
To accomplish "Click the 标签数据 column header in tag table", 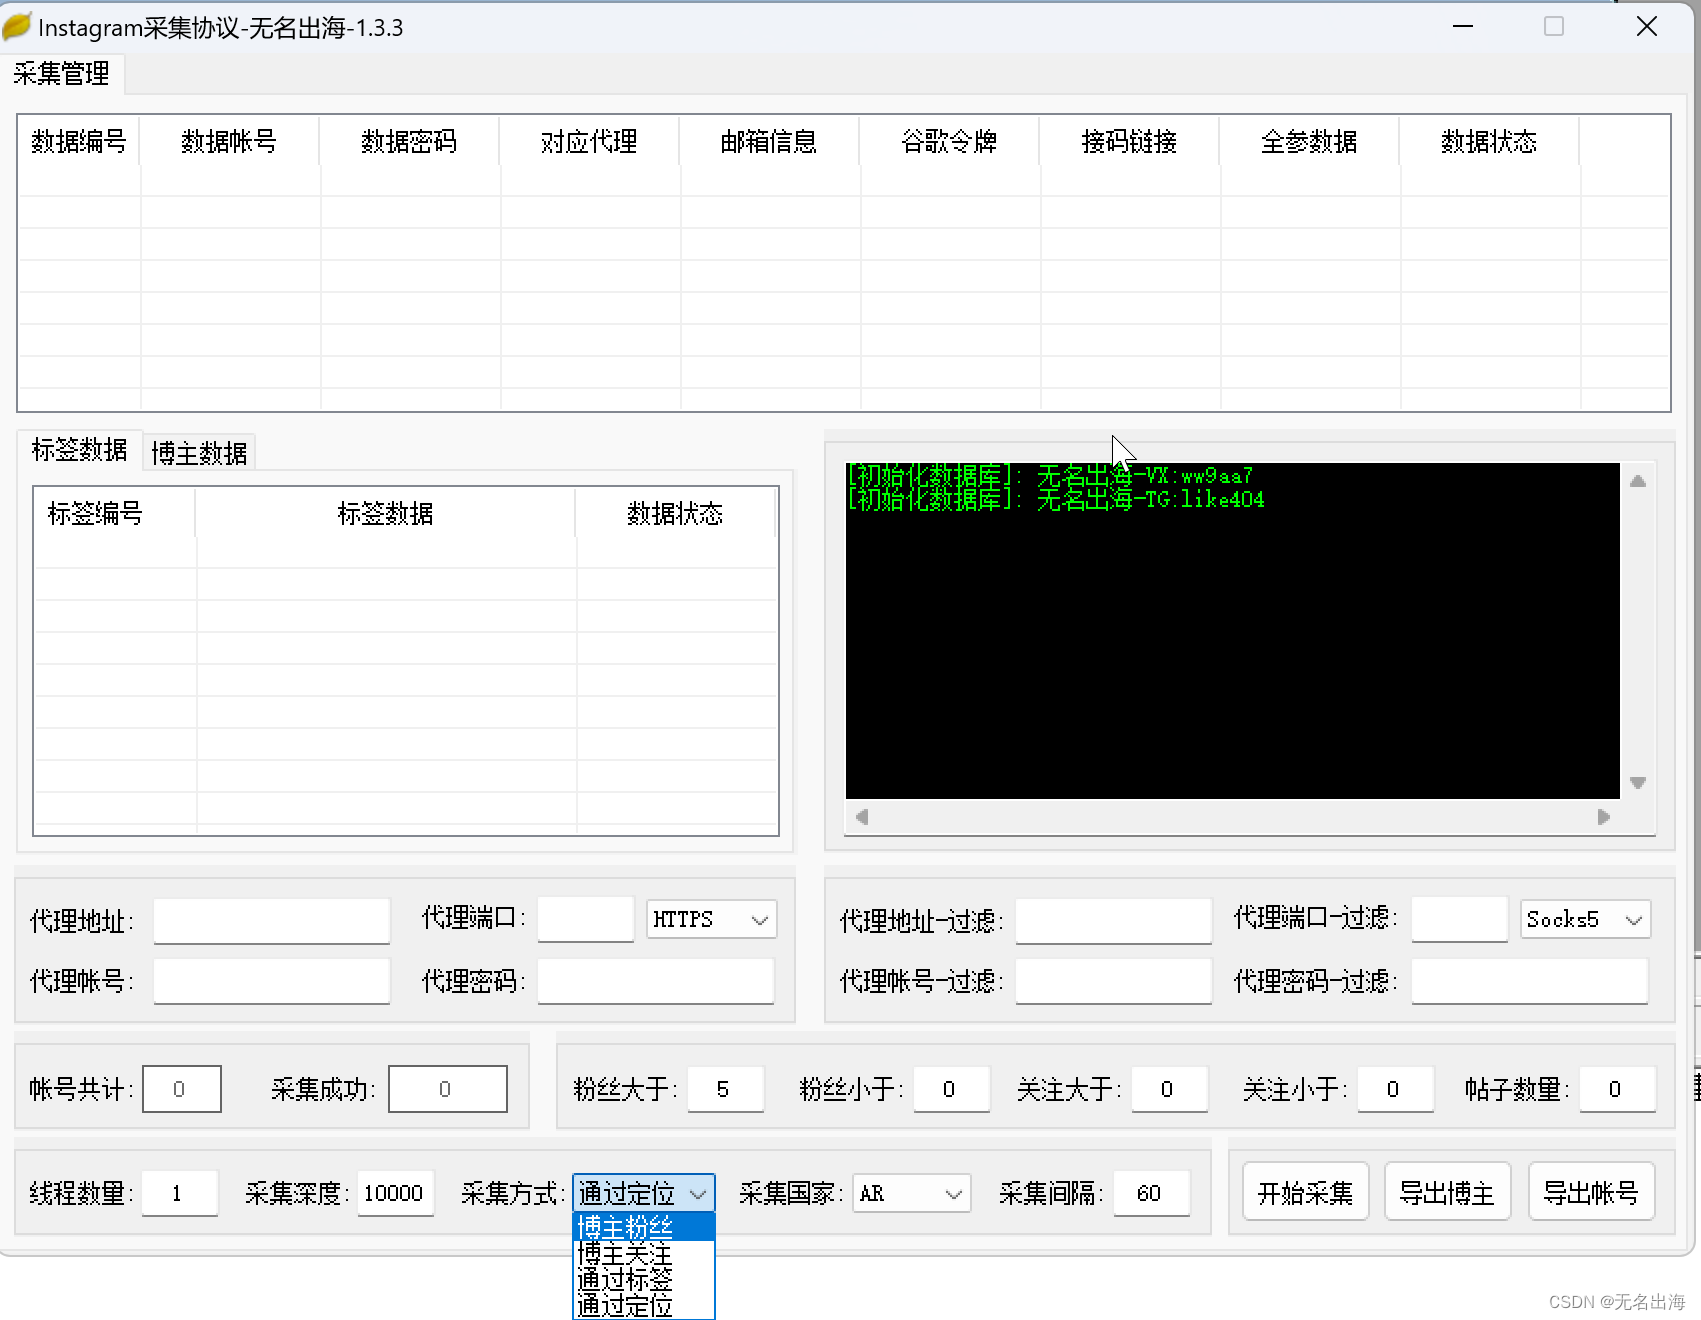I will pyautogui.click(x=385, y=514).
